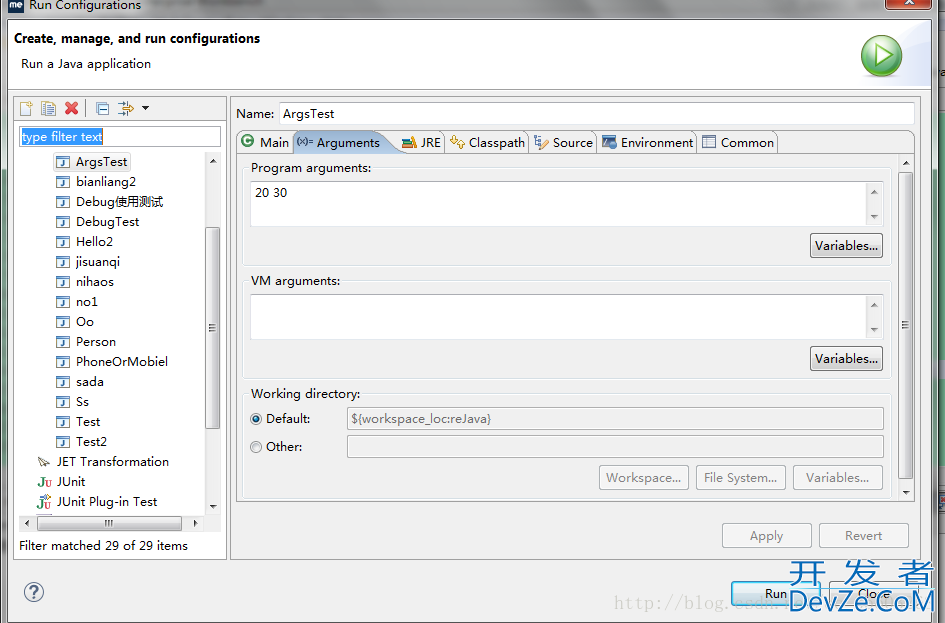Click the tree's scroll up arrow
Viewport: 945px width, 623px height.
pyautogui.click(x=213, y=161)
